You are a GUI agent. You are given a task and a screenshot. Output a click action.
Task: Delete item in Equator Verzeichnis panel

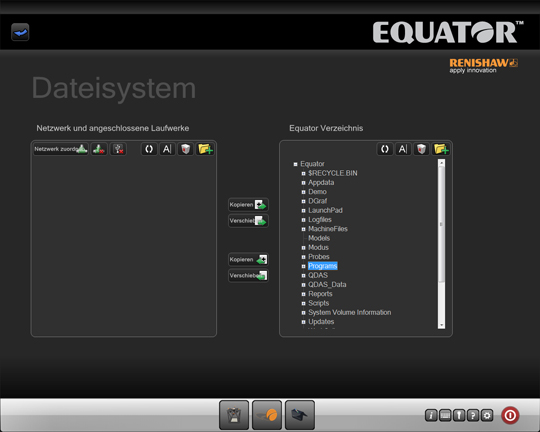tap(422, 149)
